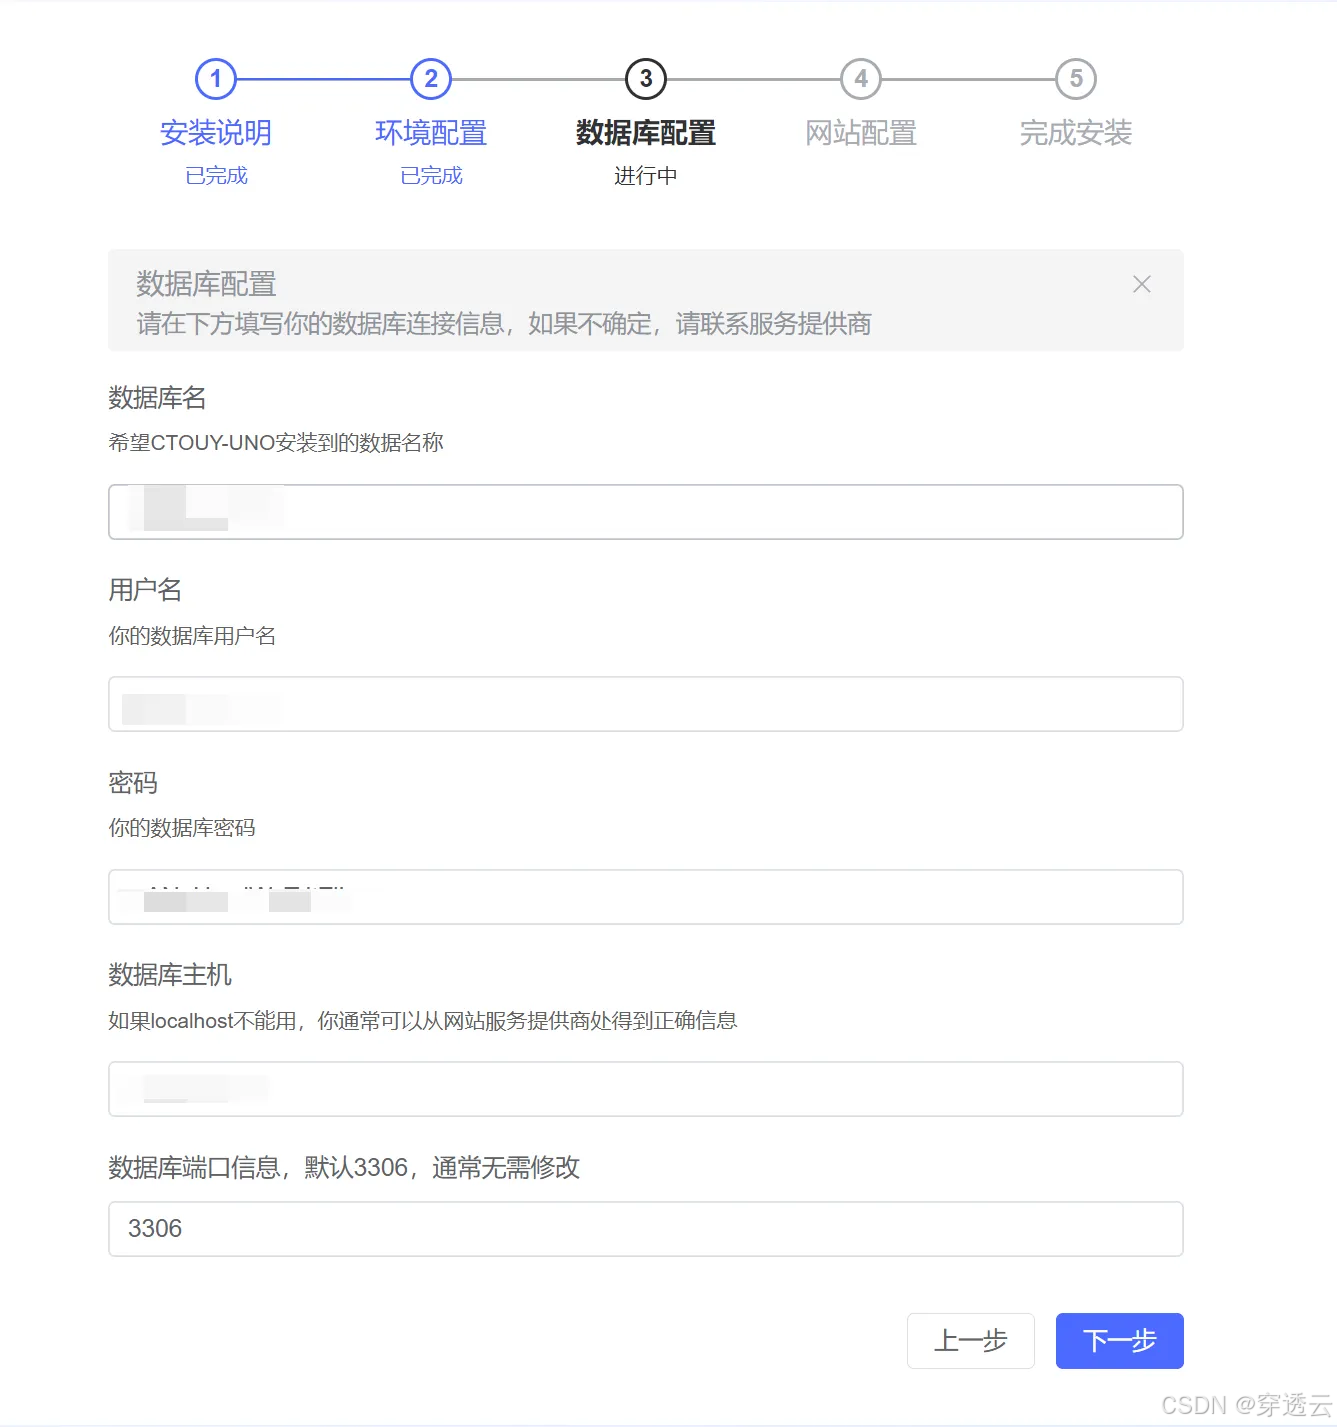
Task: Open the 数据库配置 step label
Action: [645, 133]
